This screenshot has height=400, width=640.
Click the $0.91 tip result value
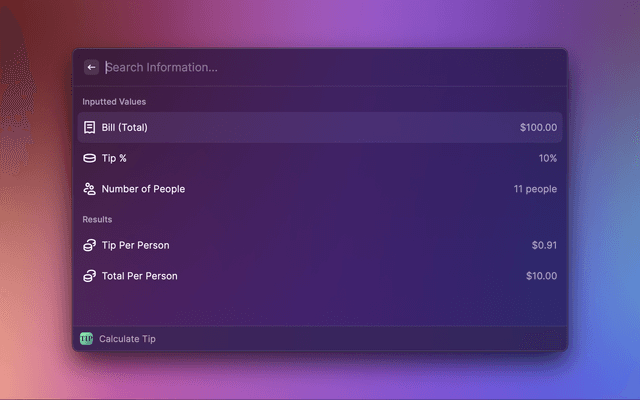click(x=544, y=245)
